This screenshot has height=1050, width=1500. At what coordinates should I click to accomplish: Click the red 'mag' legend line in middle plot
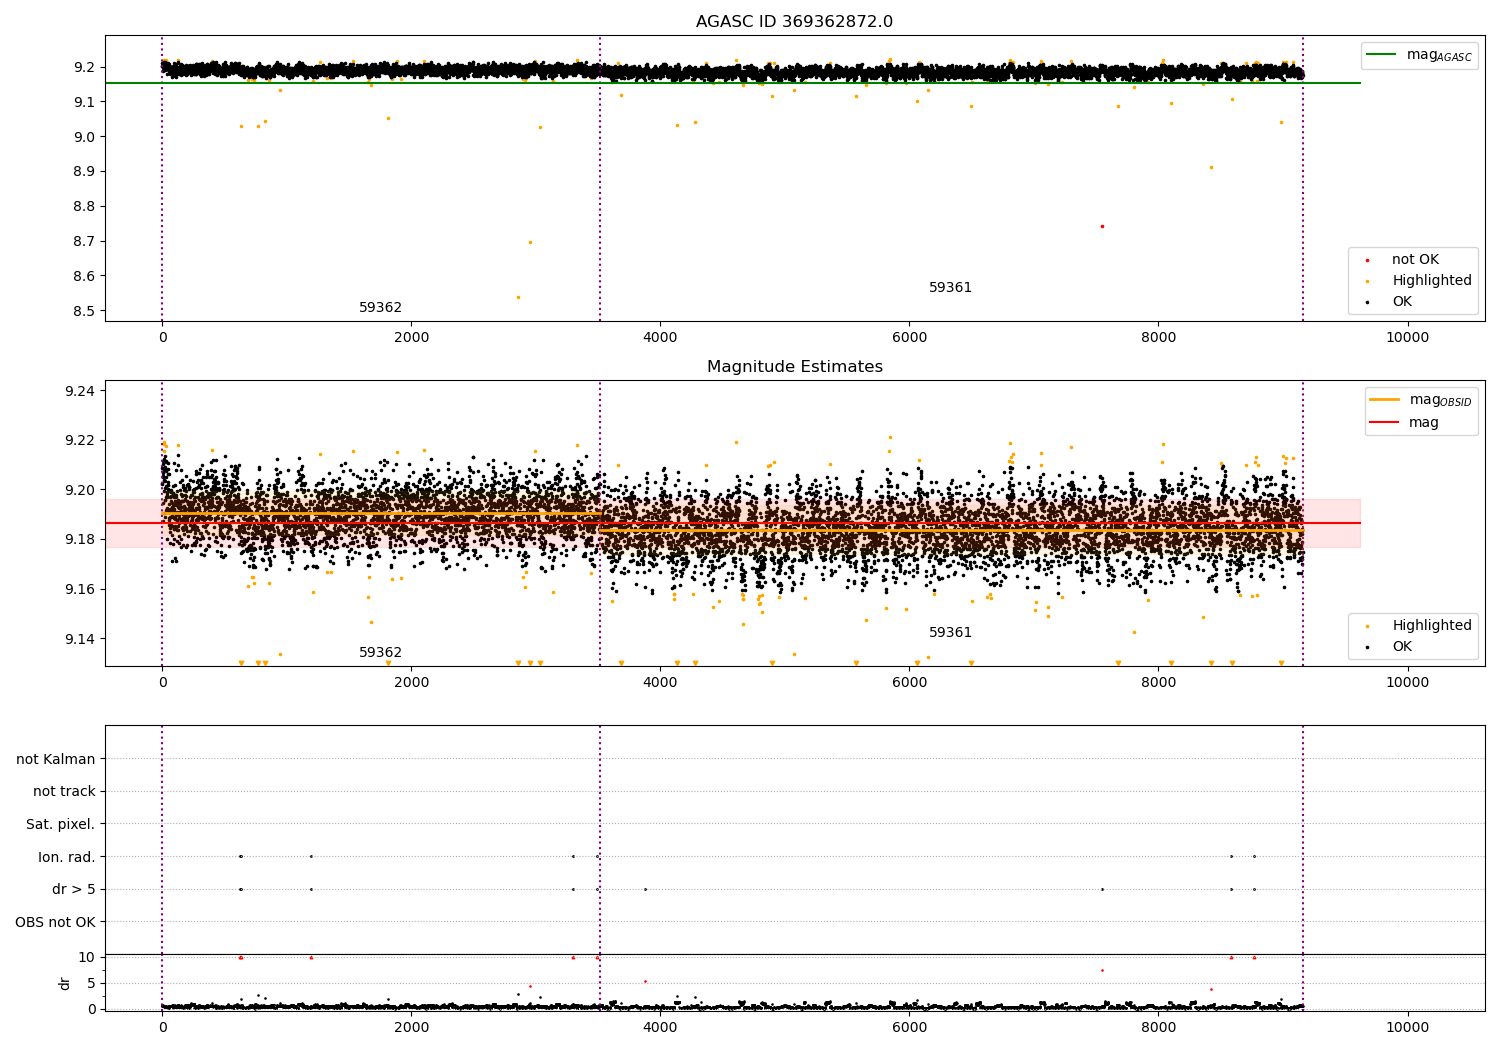point(1384,423)
